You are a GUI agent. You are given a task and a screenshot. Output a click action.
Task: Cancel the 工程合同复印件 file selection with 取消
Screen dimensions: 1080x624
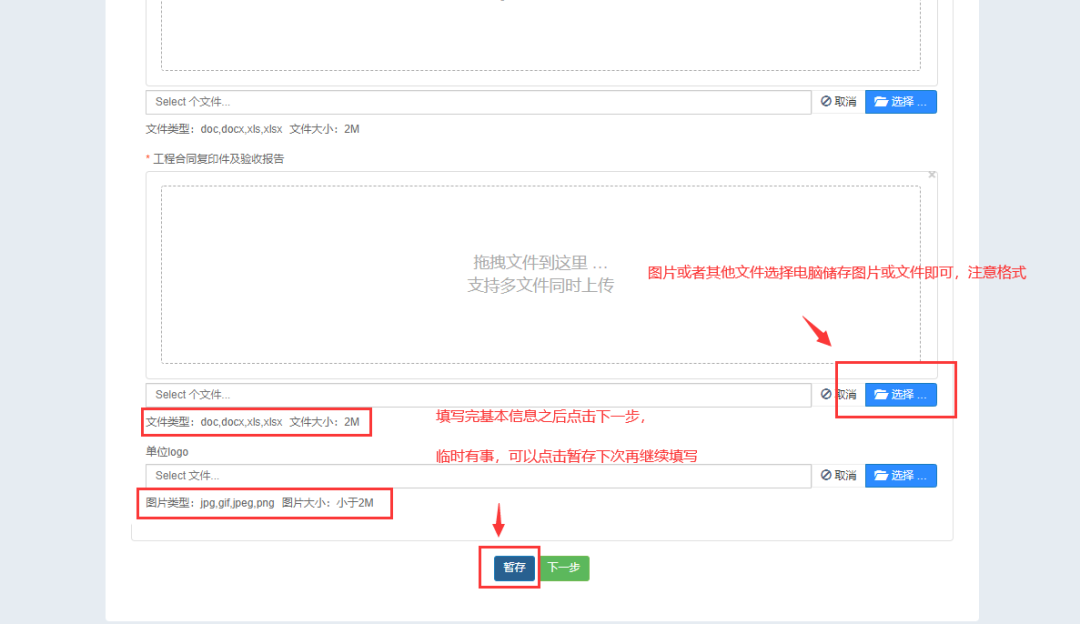[x=838, y=395]
